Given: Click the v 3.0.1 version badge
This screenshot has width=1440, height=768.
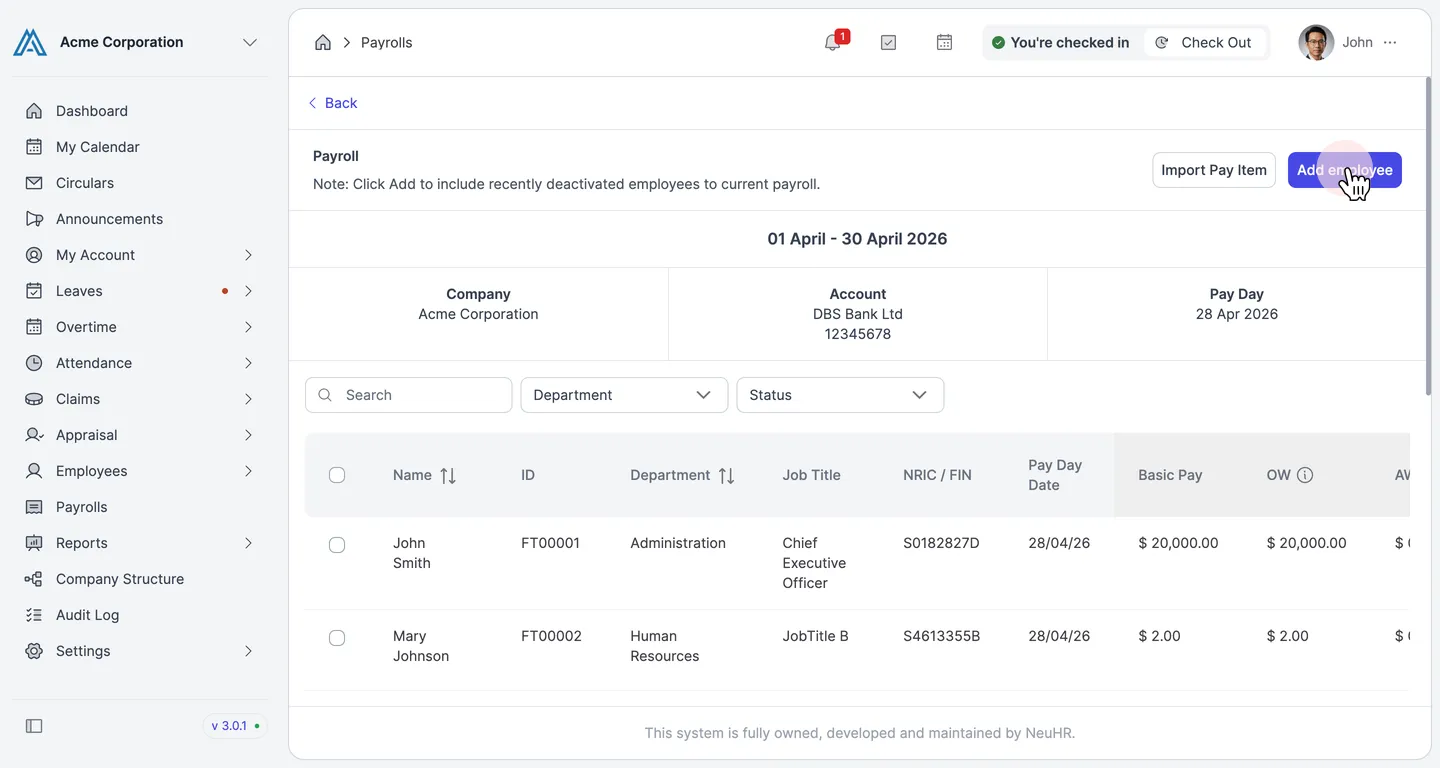Looking at the screenshot, I should point(236,726).
